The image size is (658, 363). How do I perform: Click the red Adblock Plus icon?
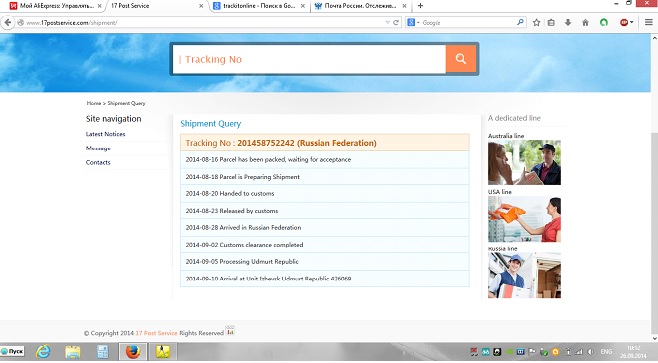(624, 23)
